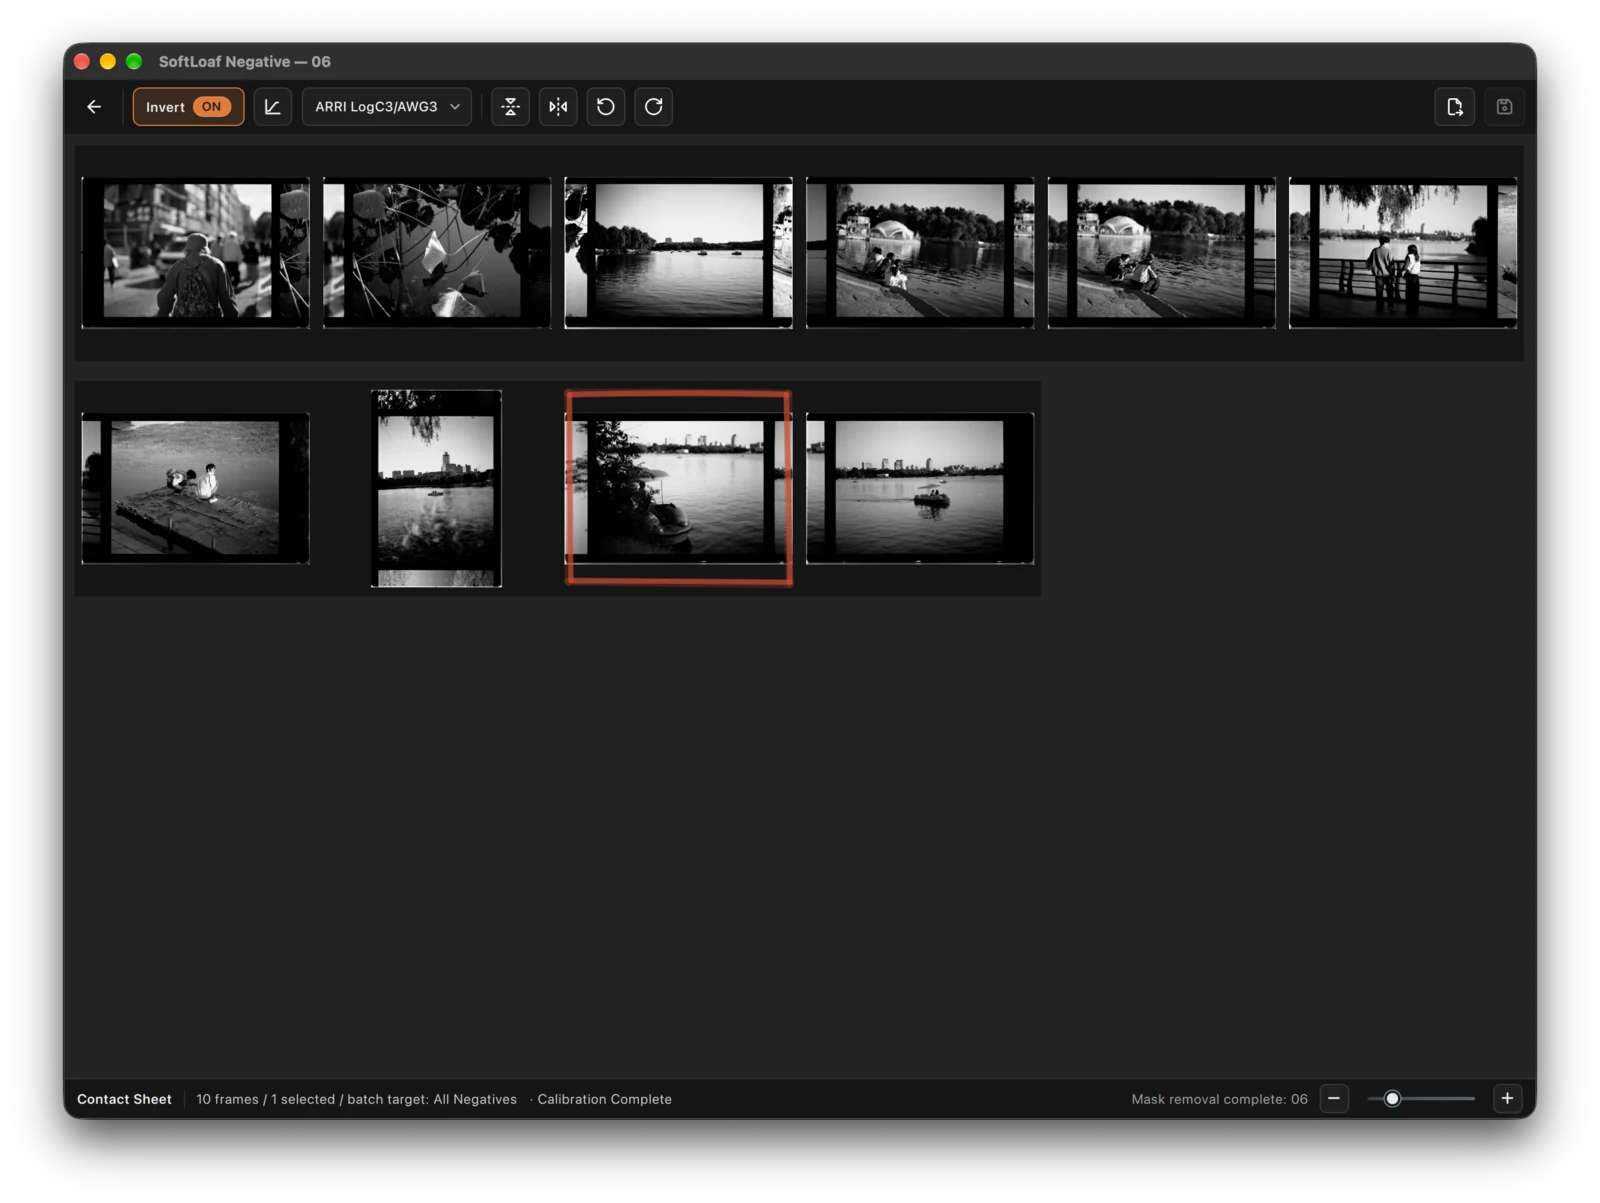The width and height of the screenshot is (1600, 1203).
Task: Select the couple at railing thumbnail
Action: [x=1403, y=253]
